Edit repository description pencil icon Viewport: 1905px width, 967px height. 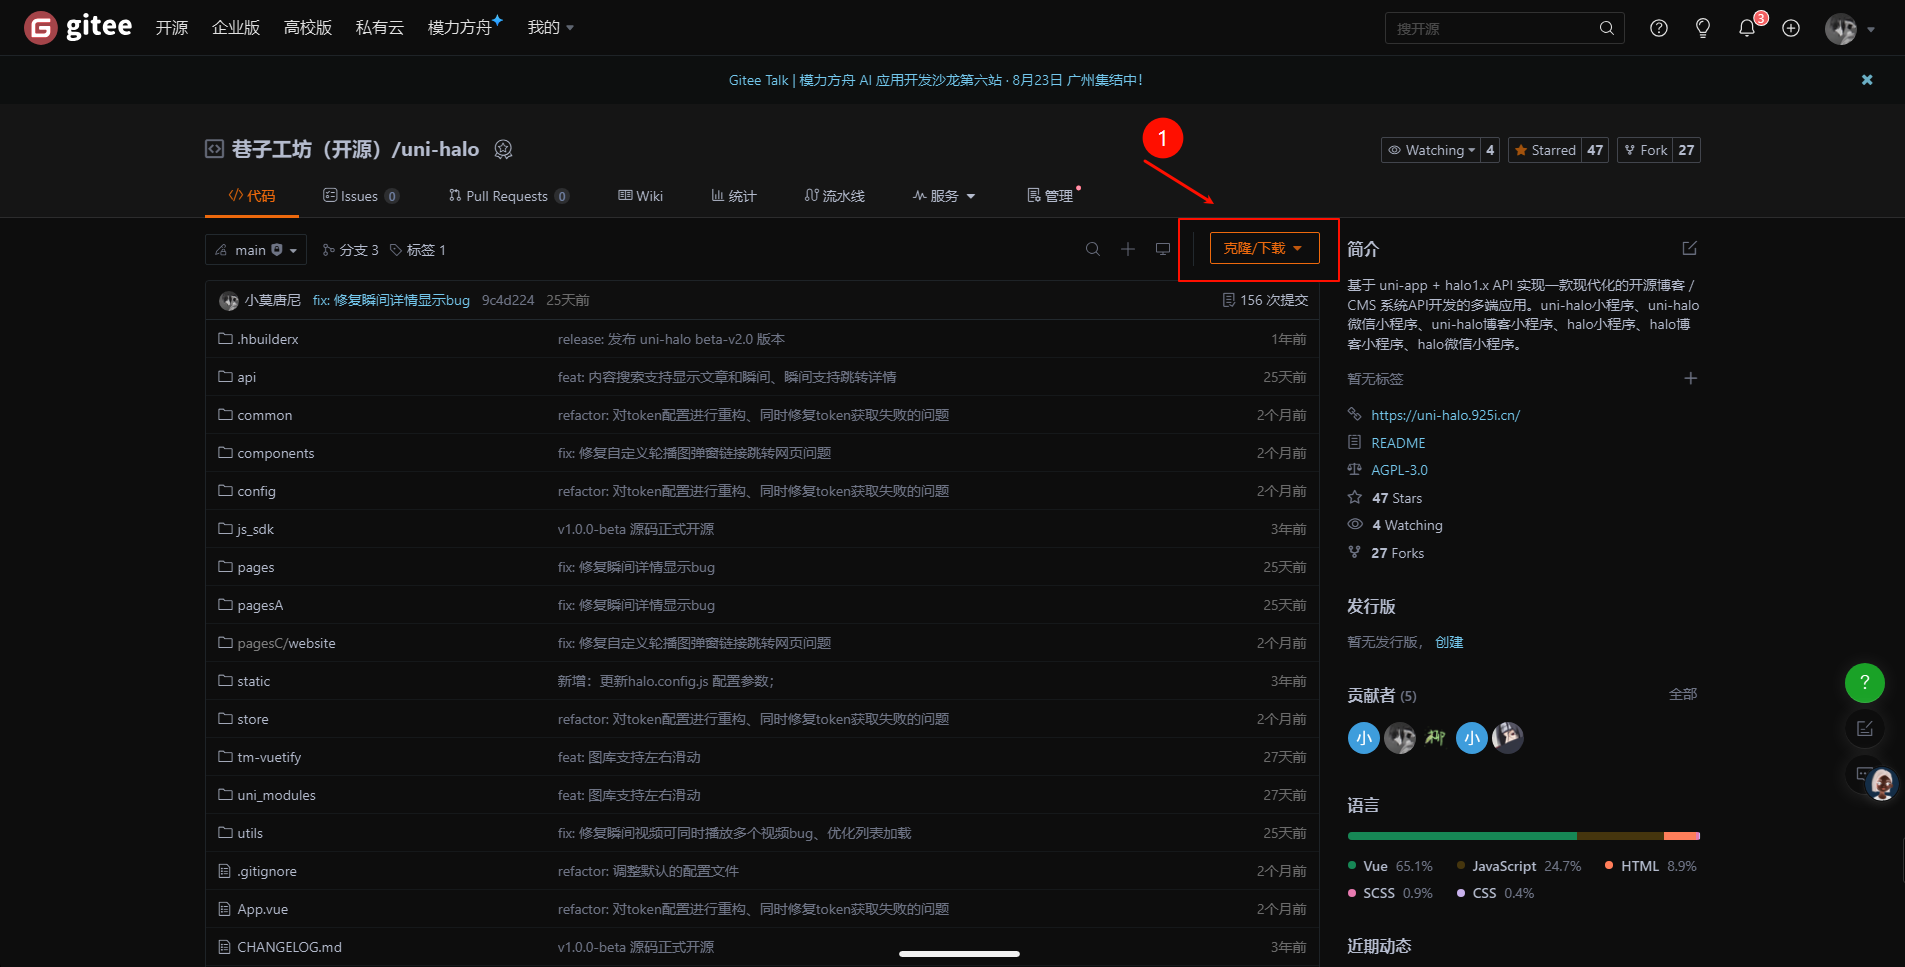point(1690,248)
